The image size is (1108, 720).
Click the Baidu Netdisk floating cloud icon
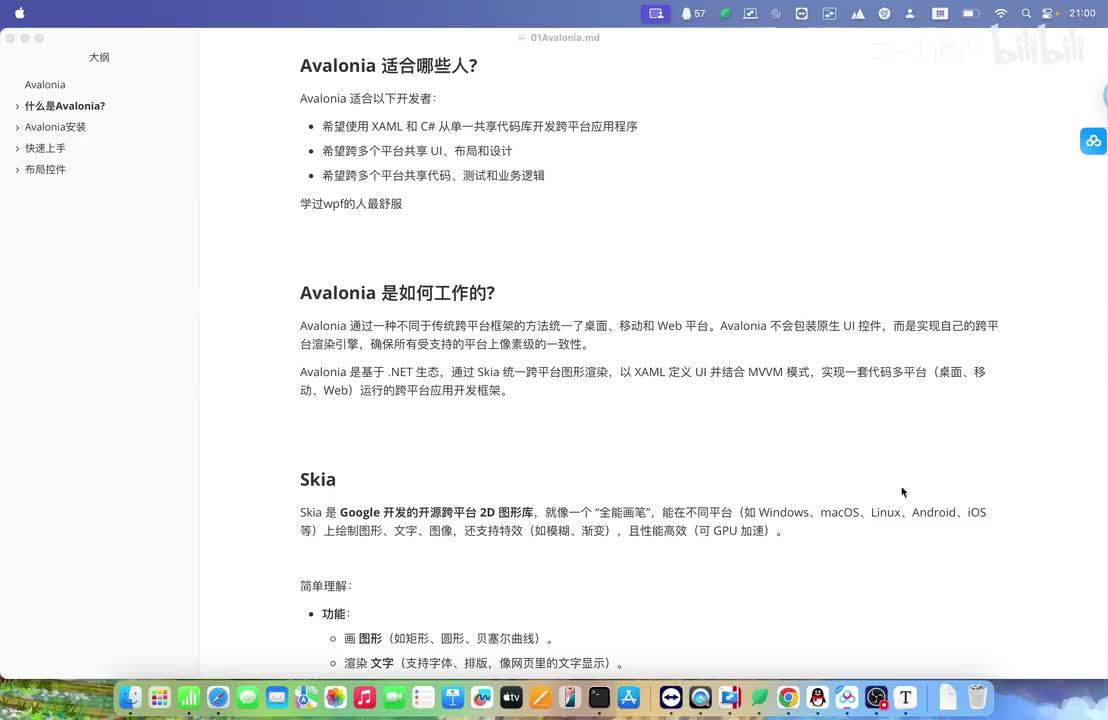point(1093,141)
